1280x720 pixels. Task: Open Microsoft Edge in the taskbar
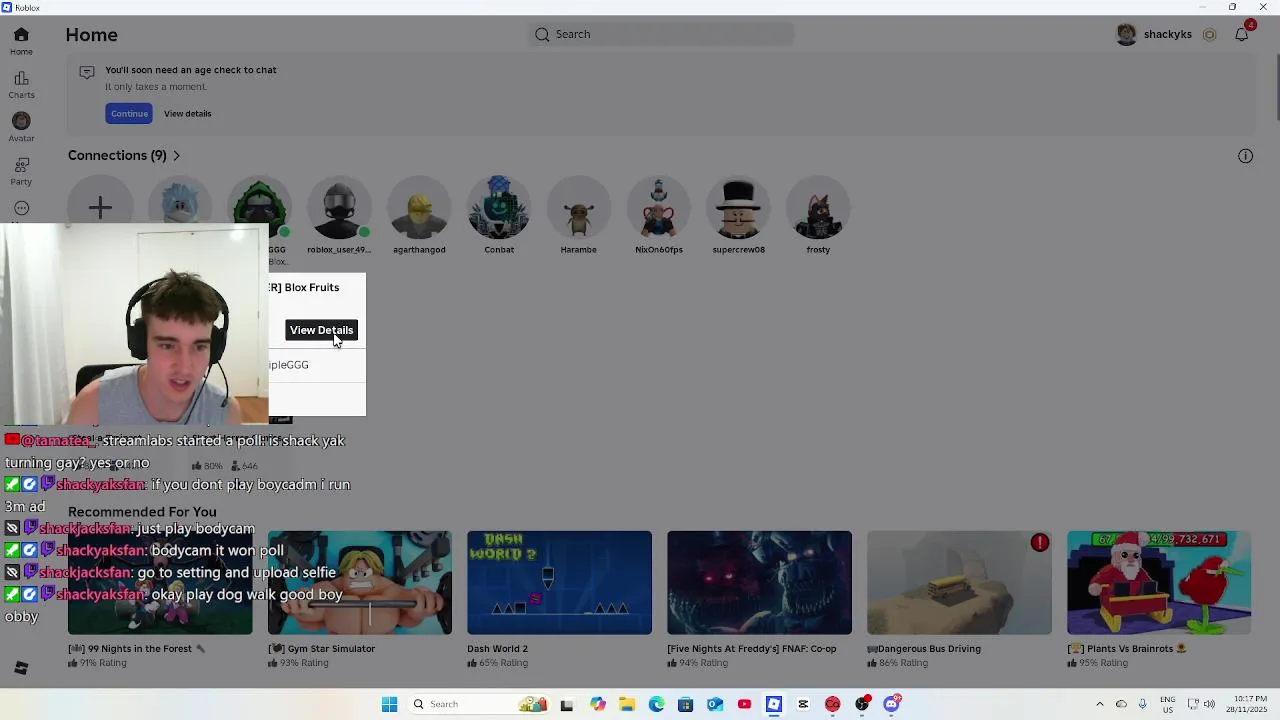click(x=656, y=704)
